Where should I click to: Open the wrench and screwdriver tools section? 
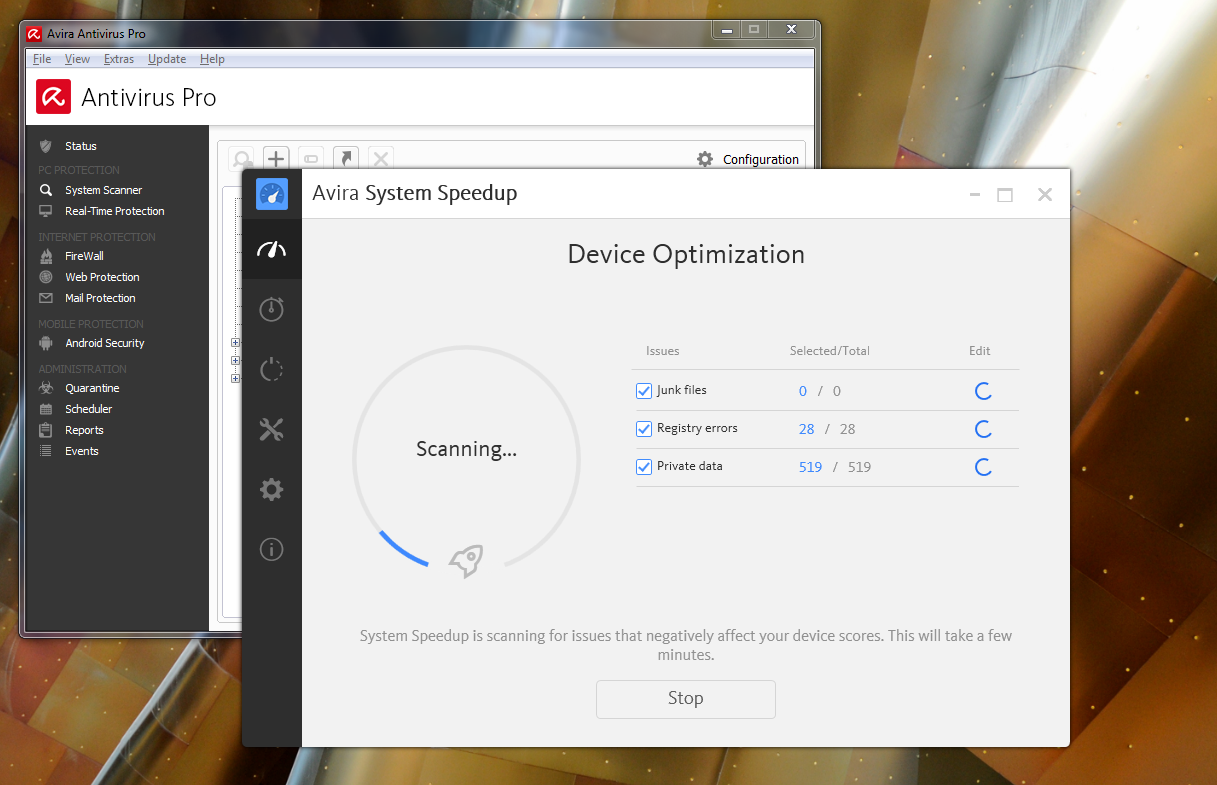tap(271, 429)
